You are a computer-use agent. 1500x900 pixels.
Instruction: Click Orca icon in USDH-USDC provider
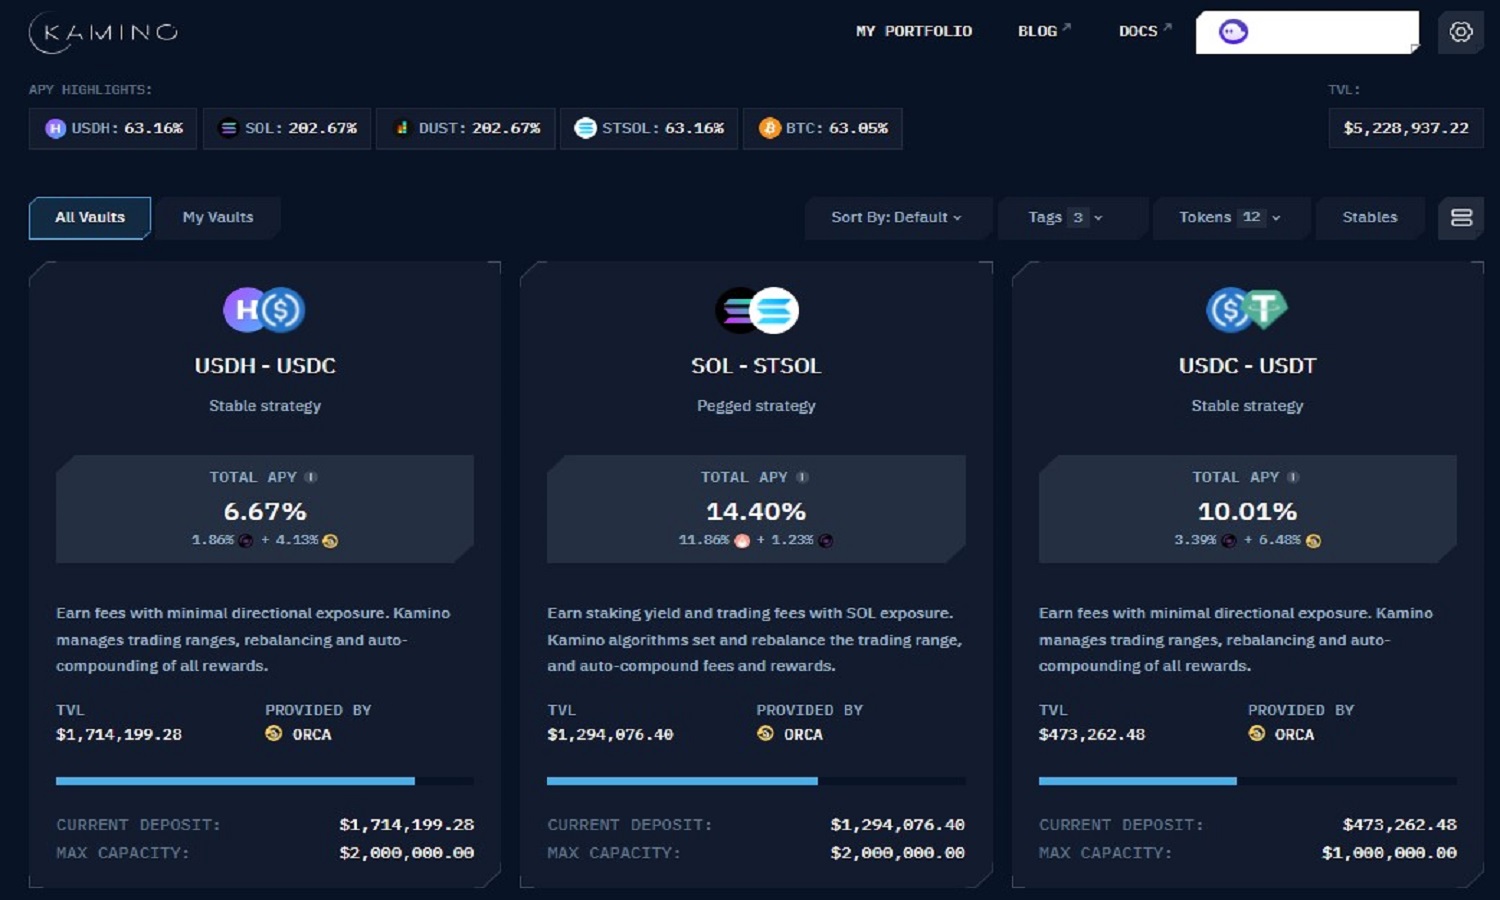[x=273, y=733]
